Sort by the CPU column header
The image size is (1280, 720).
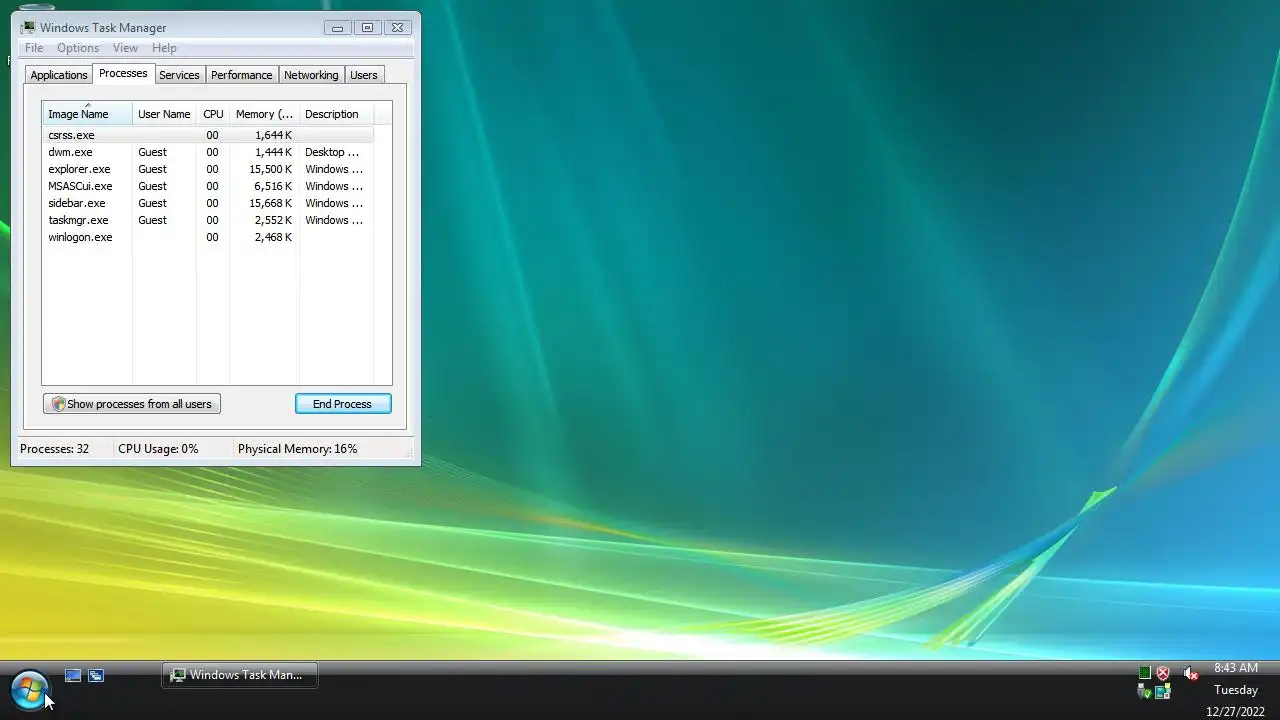pyautogui.click(x=213, y=114)
